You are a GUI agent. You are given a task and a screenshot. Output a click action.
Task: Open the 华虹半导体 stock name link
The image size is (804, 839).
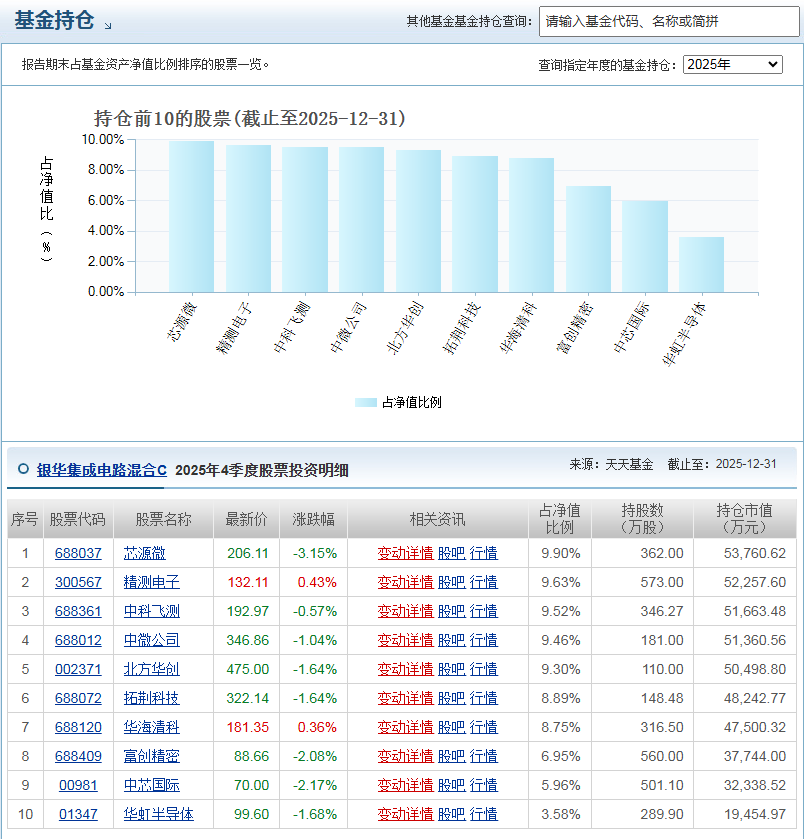158,814
